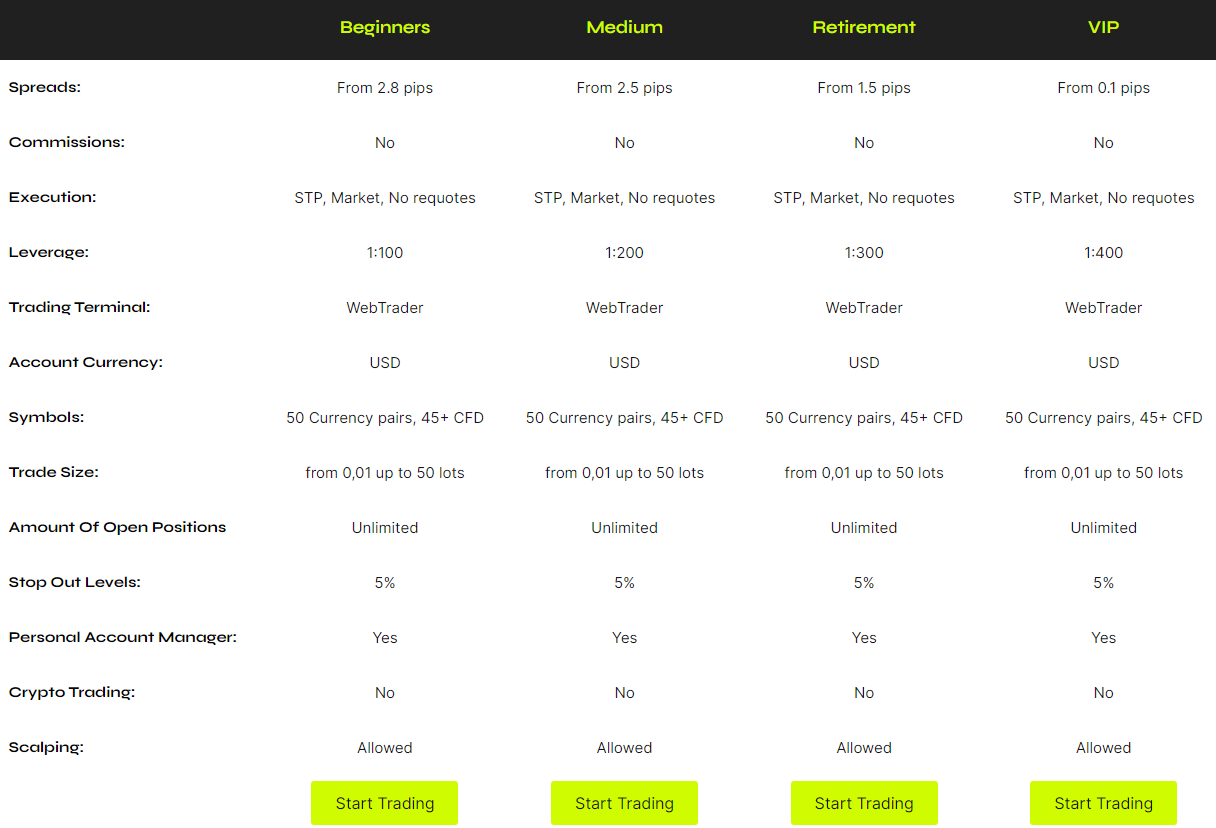Screen dimensions: 1216x828
Task: Click the Medium 1:200 leverage value
Action: [x=625, y=253]
